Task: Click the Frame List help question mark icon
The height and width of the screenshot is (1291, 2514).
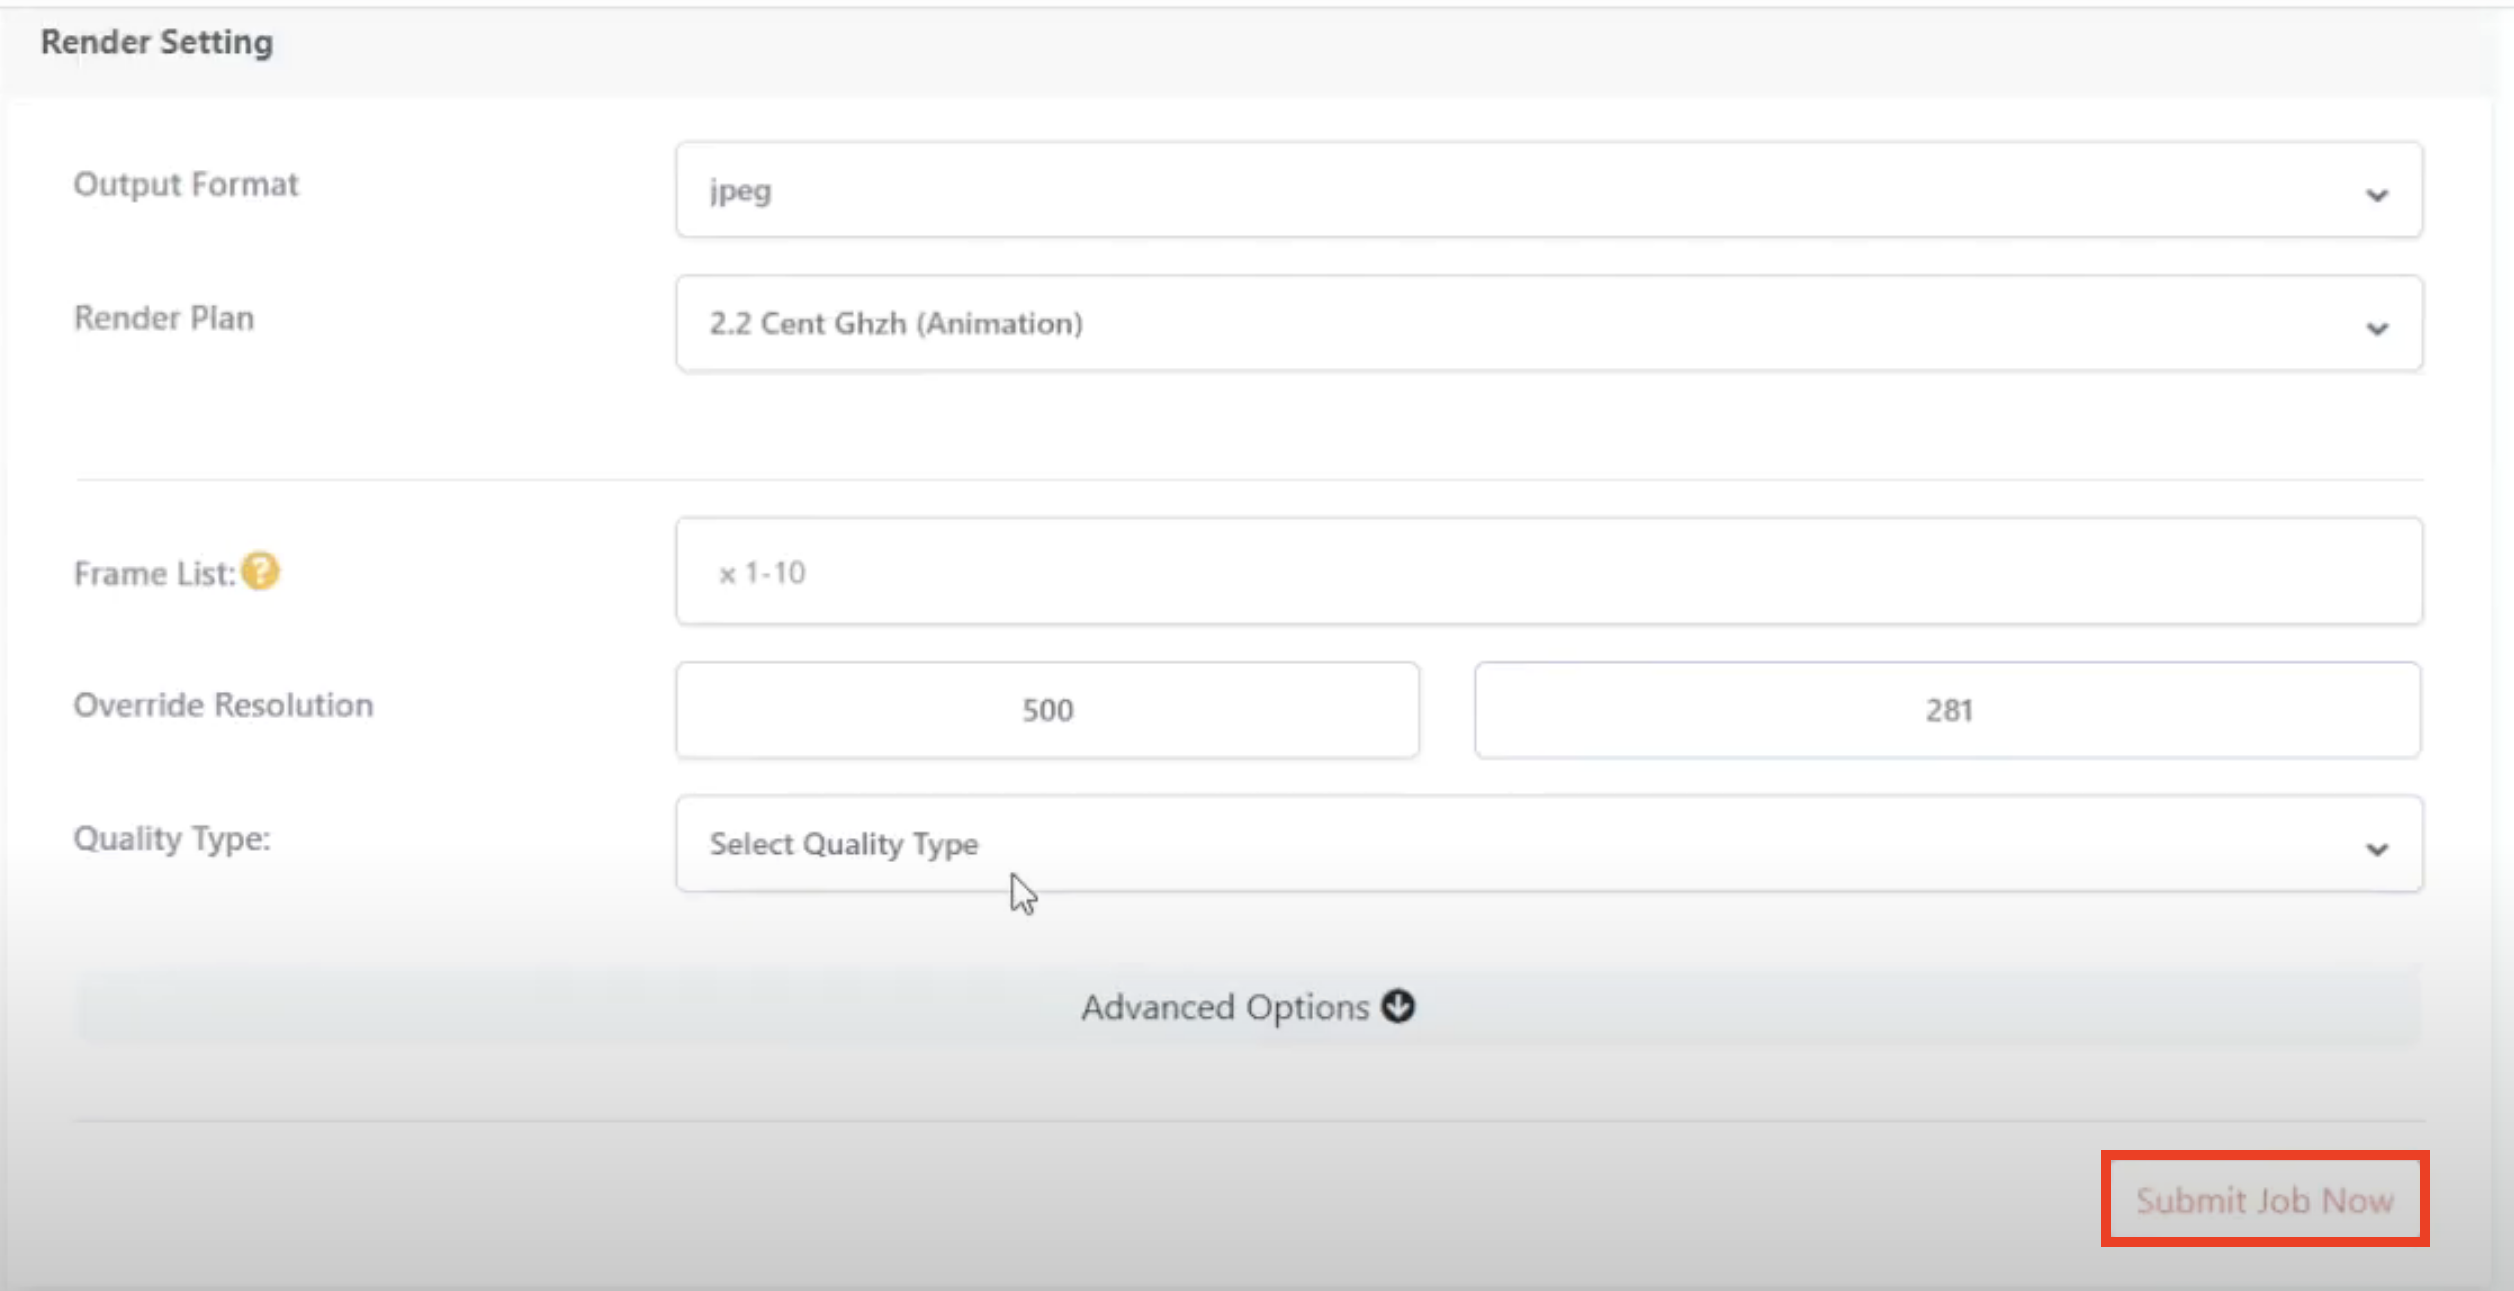Action: coord(261,572)
